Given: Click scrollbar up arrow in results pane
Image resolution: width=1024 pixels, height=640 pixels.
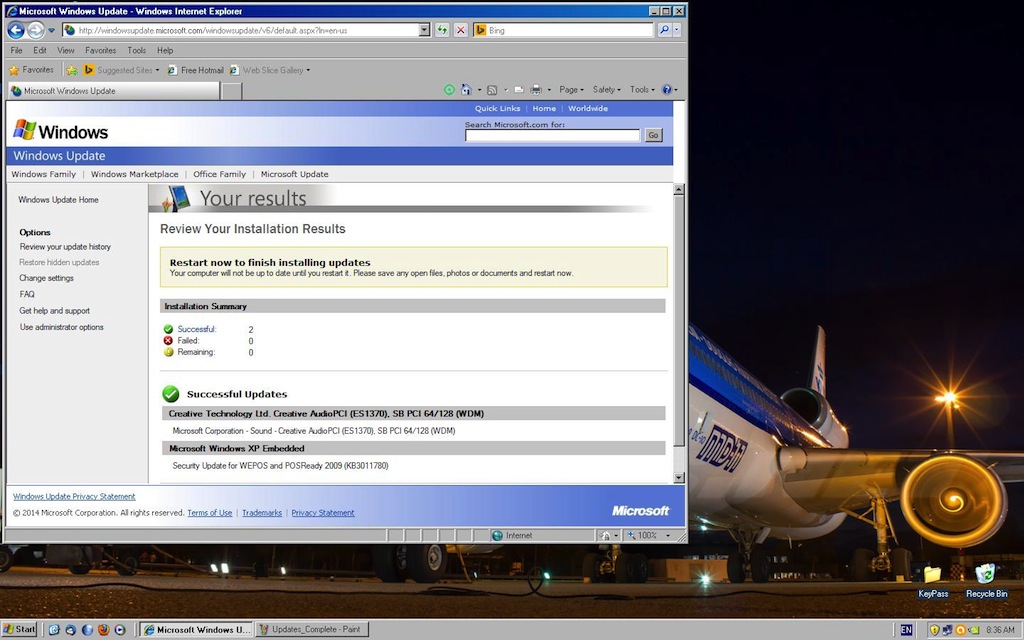Looking at the screenshot, I should tap(679, 189).
